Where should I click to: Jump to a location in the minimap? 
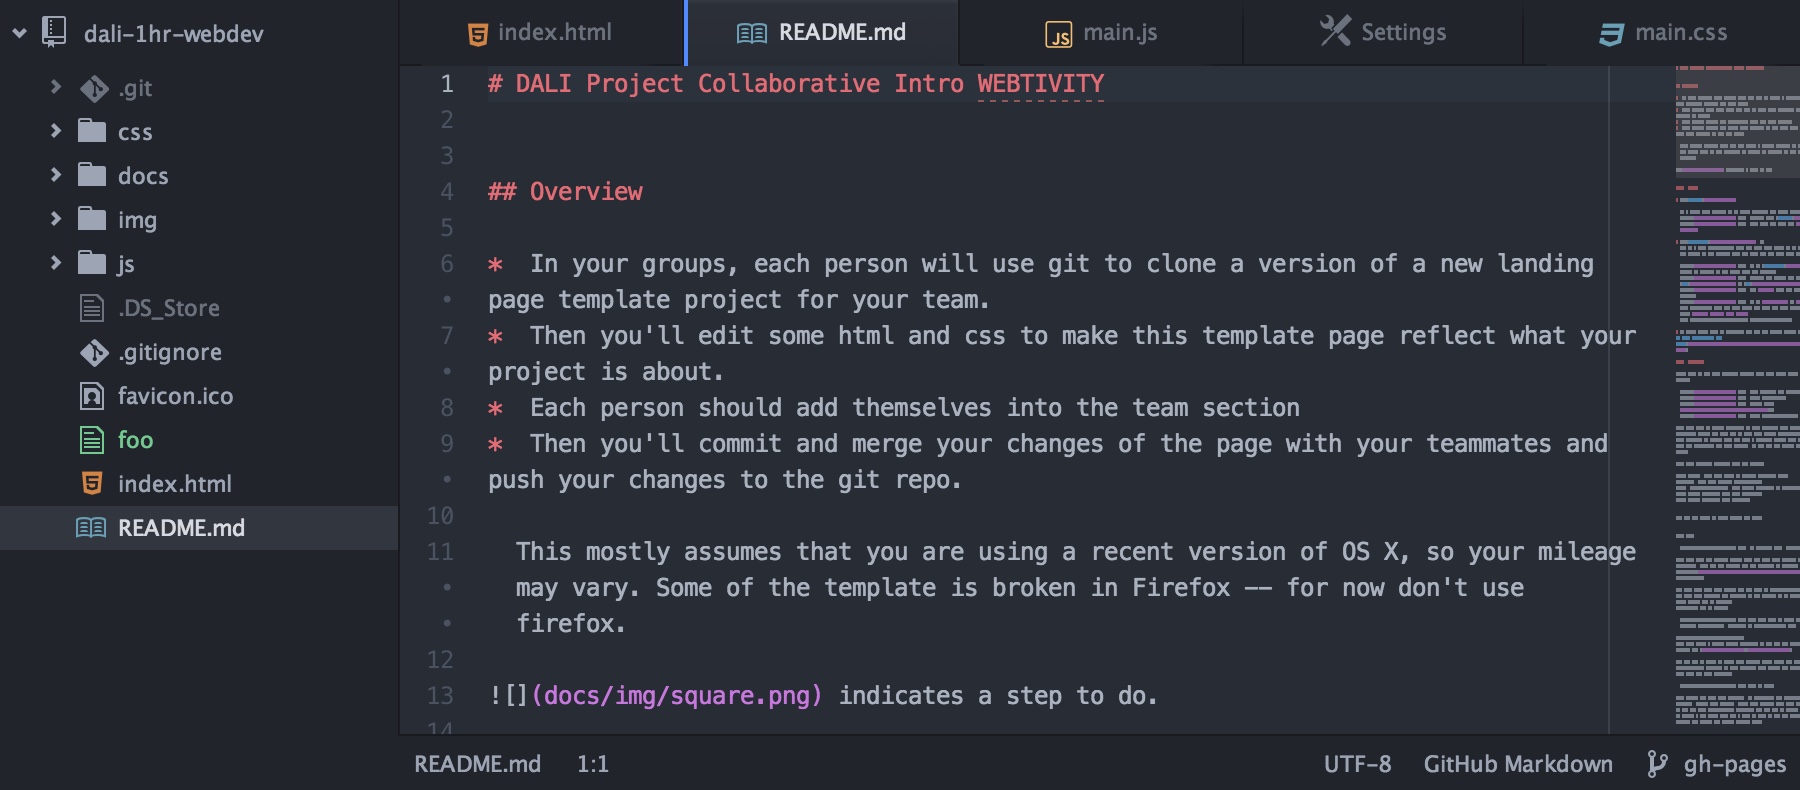[x=1737, y=400]
